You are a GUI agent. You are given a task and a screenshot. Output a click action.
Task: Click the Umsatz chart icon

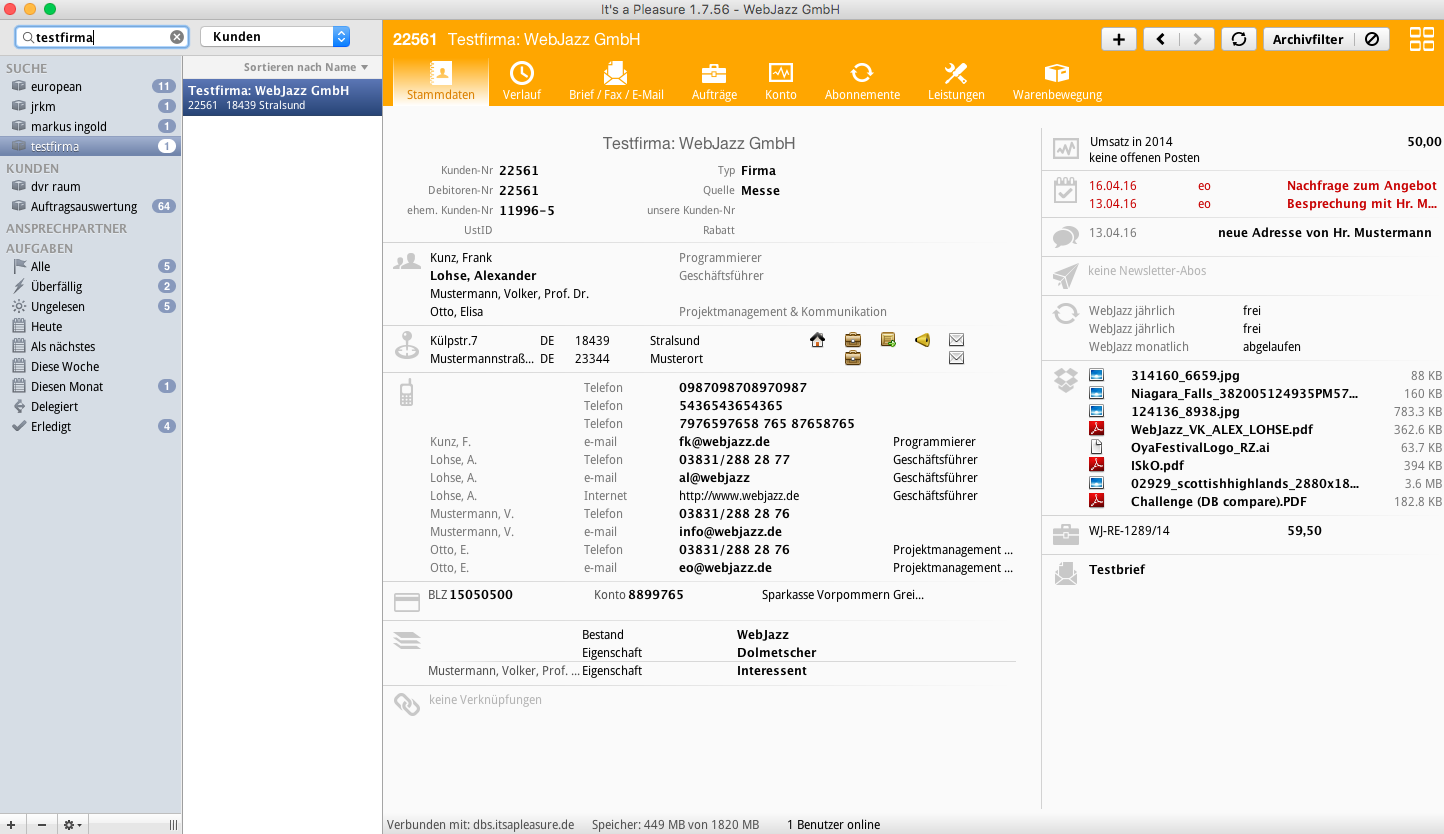pos(1066,150)
